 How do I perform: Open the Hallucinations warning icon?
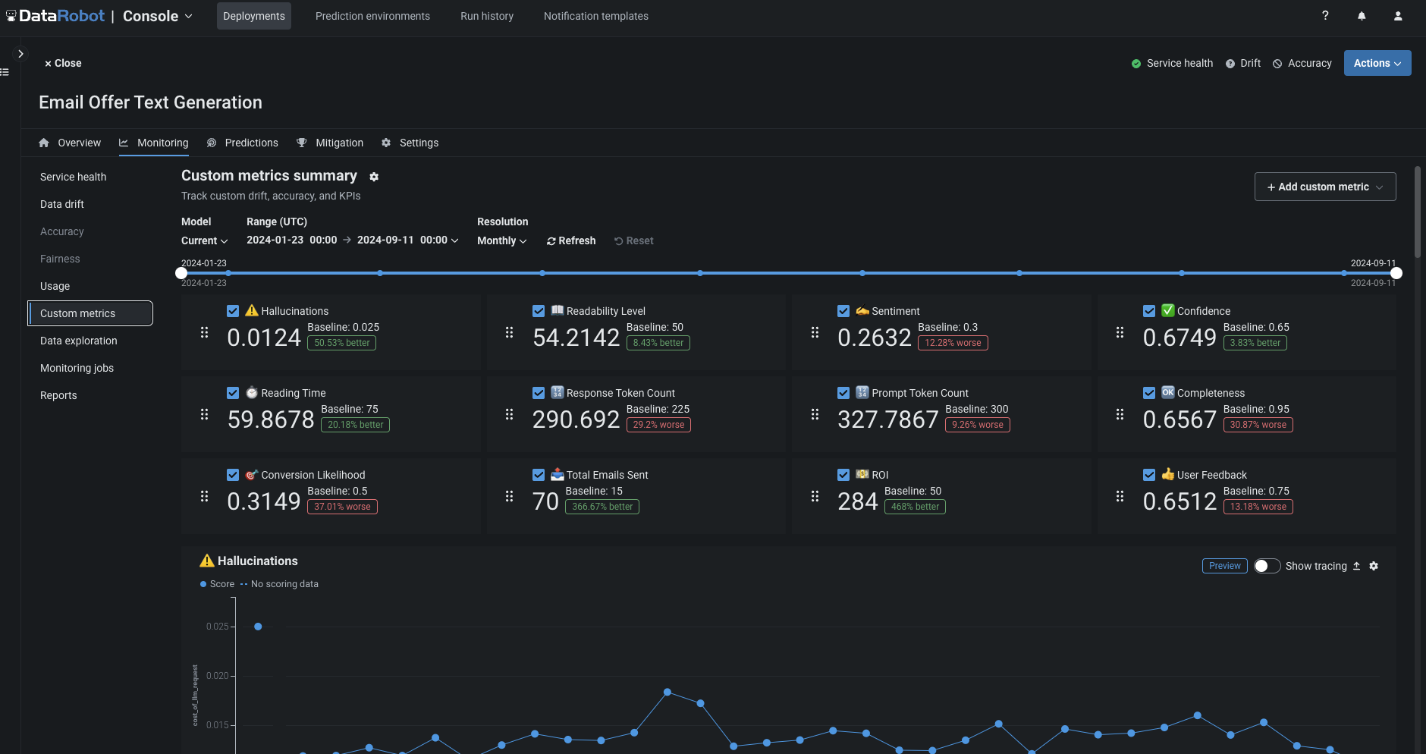pos(250,310)
